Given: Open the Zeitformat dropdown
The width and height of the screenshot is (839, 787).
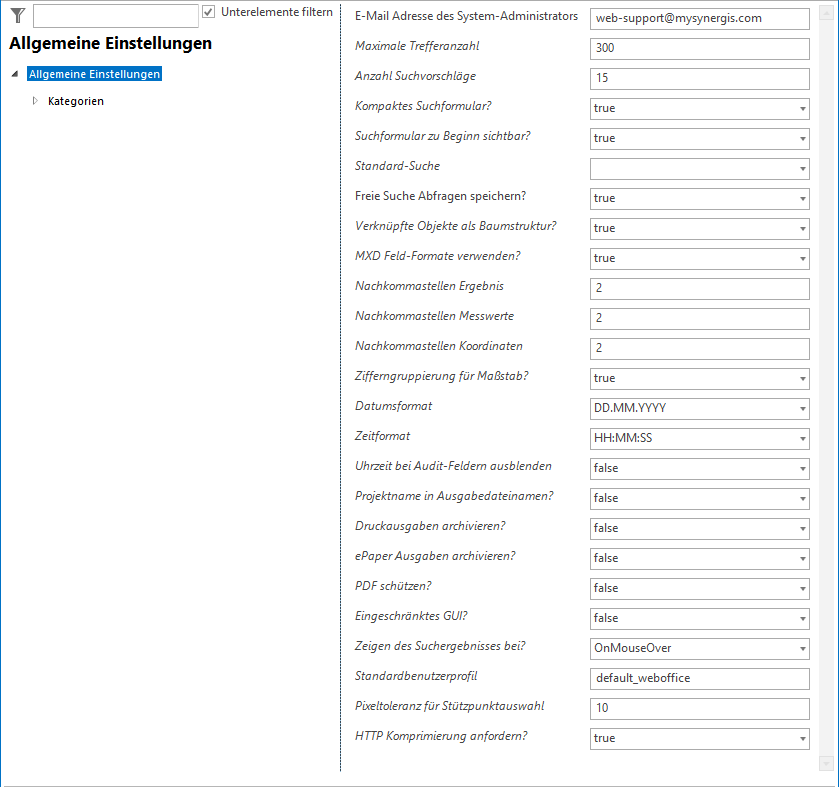Looking at the screenshot, I should pyautogui.click(x=802, y=438).
